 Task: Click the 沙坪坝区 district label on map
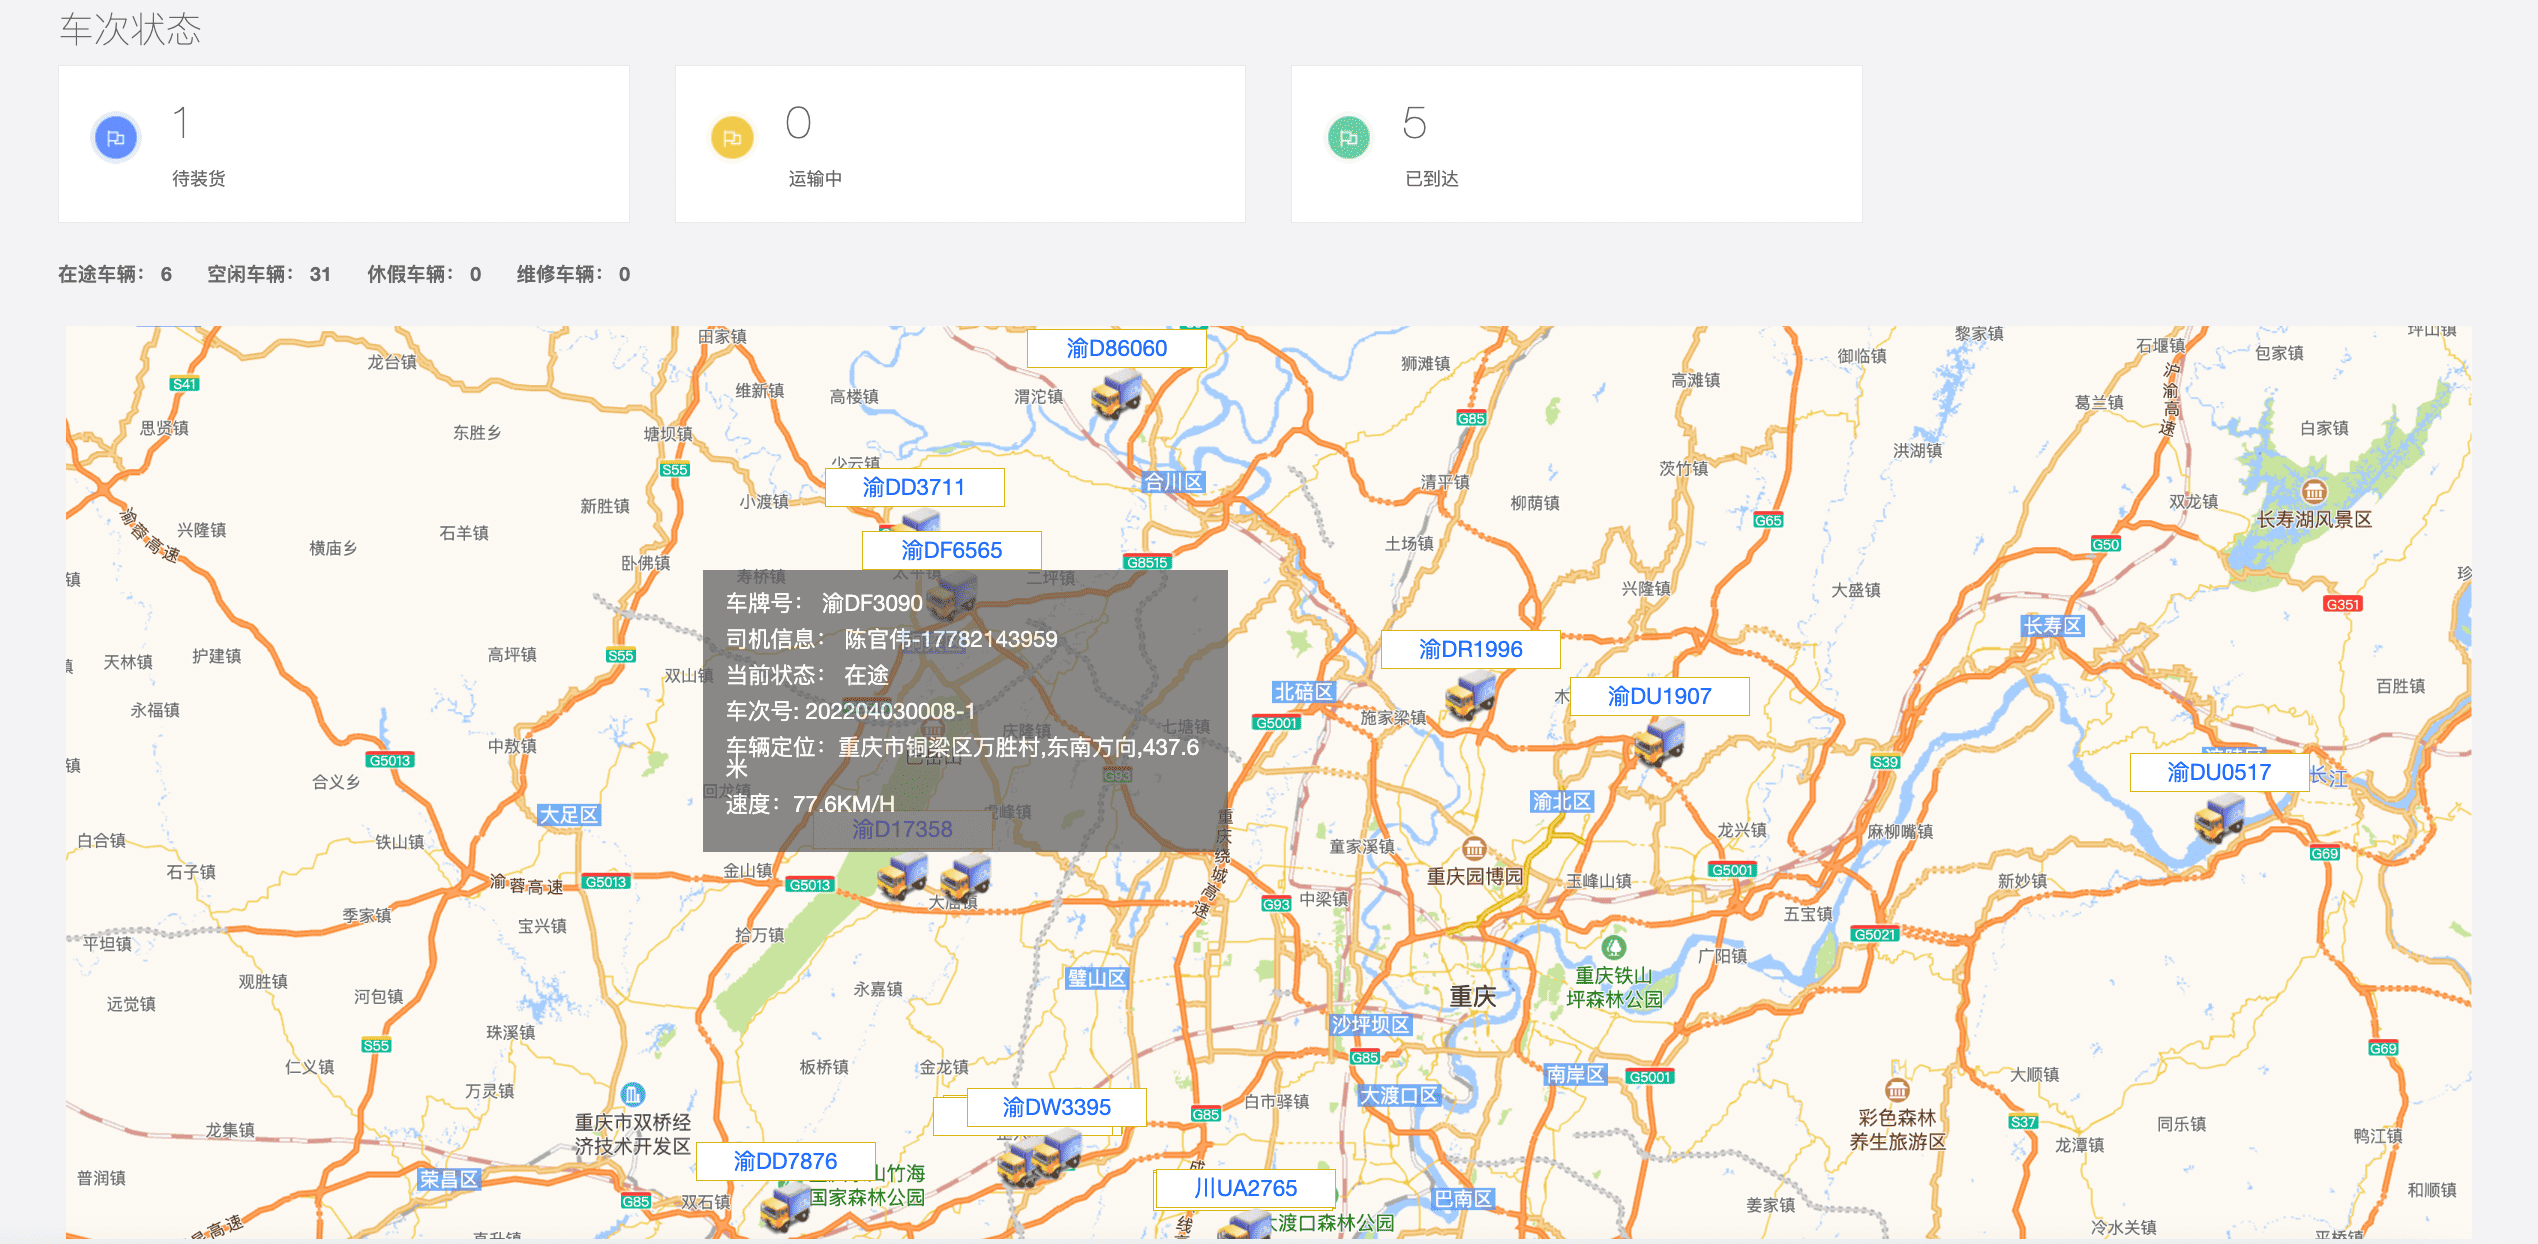[1370, 1025]
